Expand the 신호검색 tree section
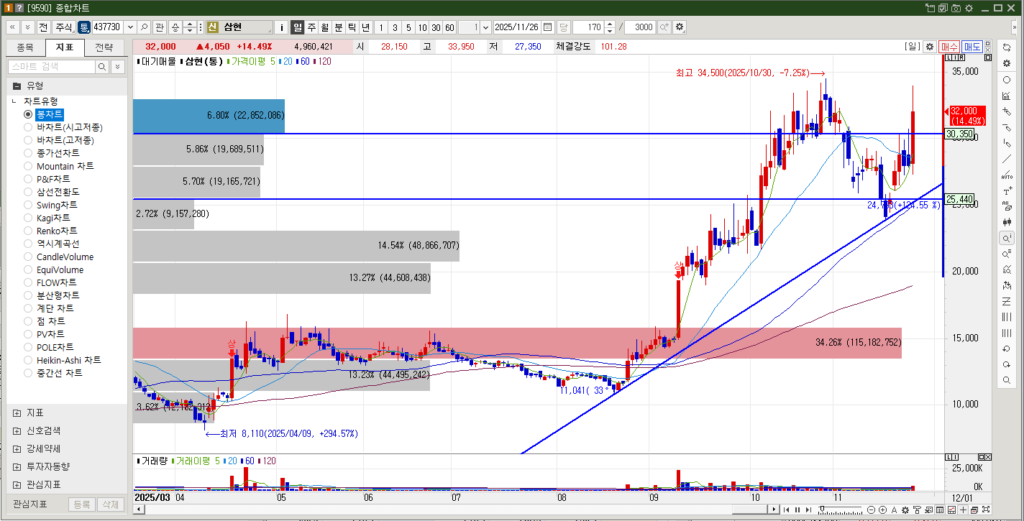Image resolution: width=1024 pixels, height=521 pixels. click(x=16, y=430)
